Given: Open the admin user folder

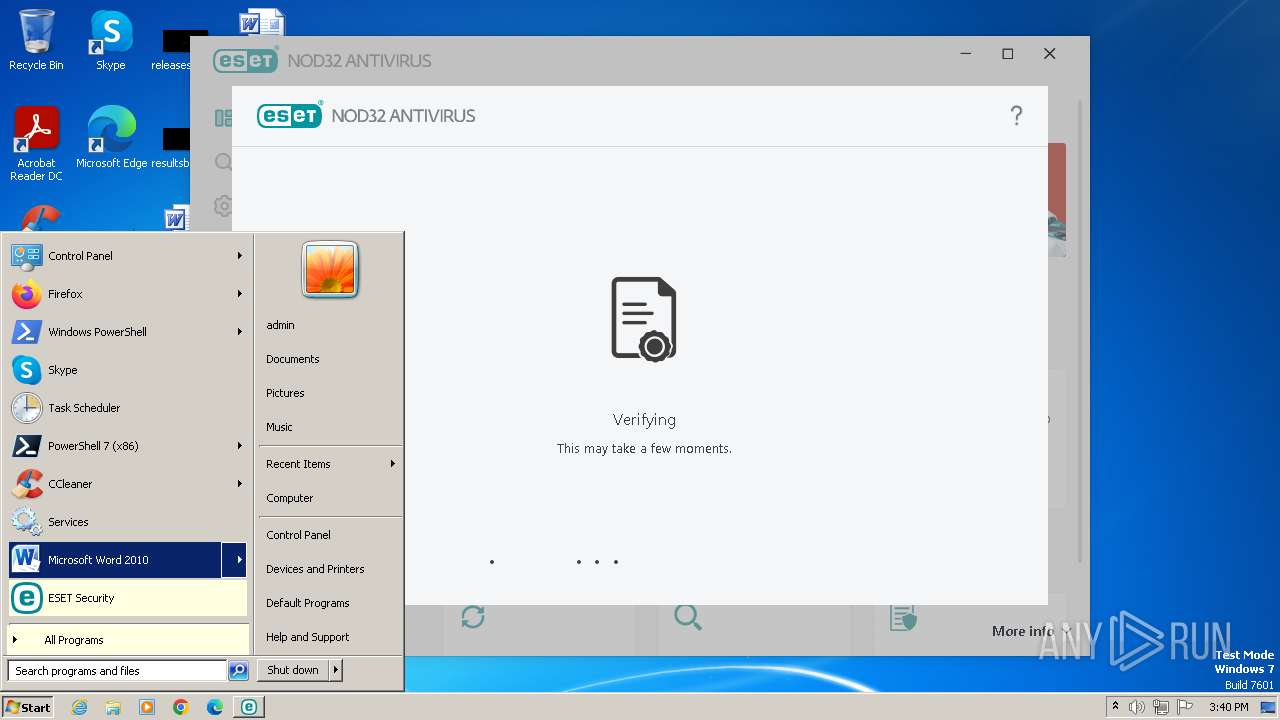Looking at the screenshot, I should pyautogui.click(x=330, y=325).
